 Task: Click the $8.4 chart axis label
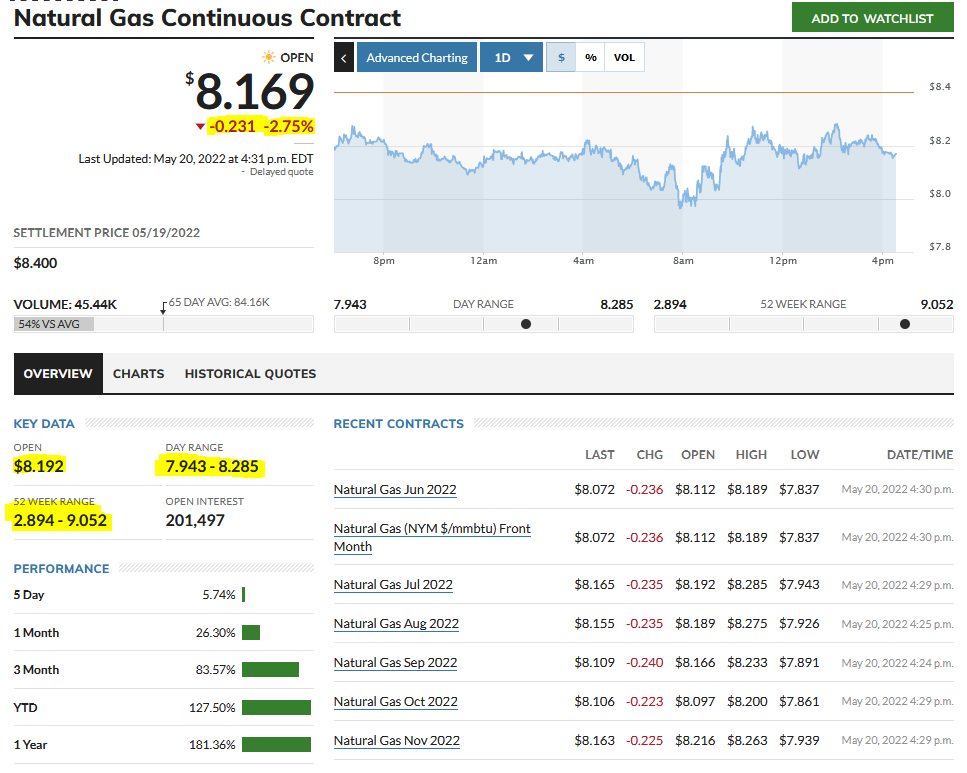pos(940,87)
